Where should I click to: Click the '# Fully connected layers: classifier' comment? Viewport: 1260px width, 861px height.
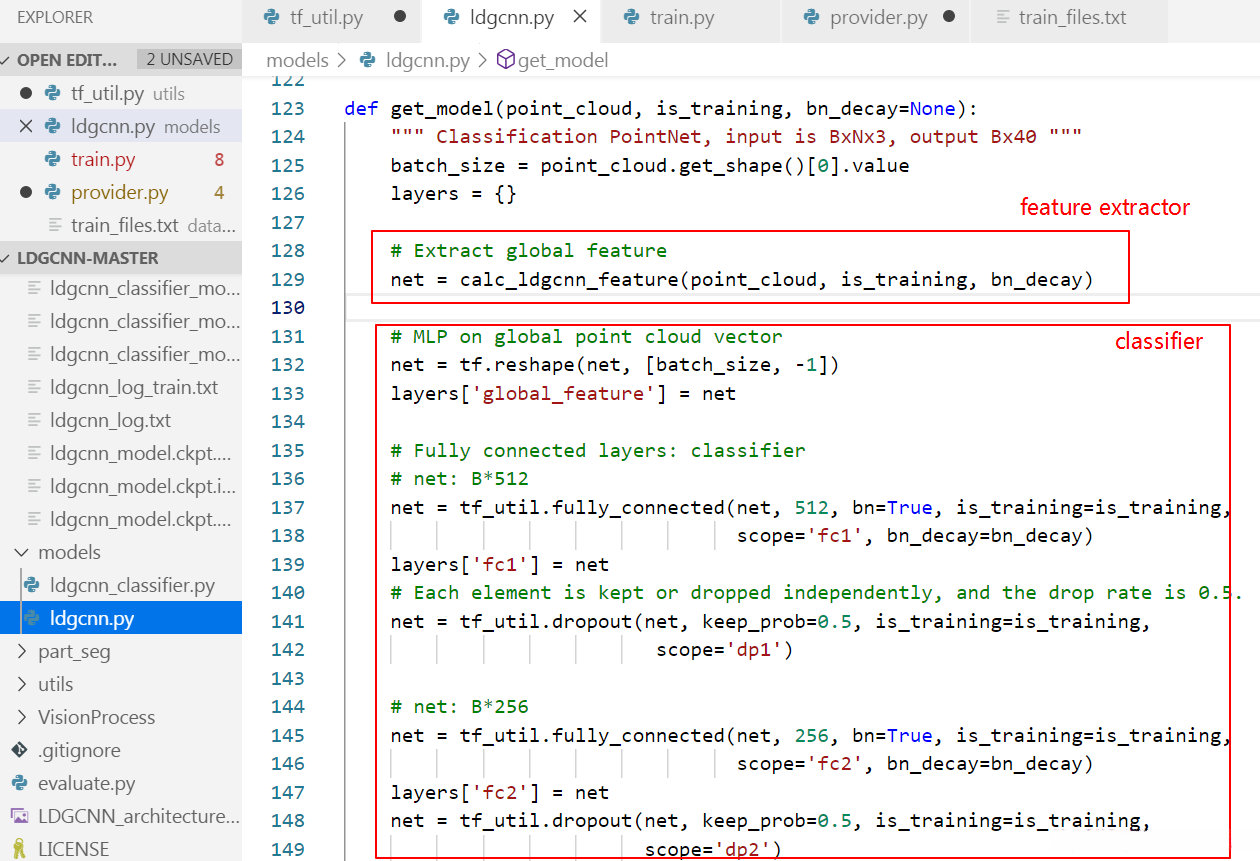click(x=598, y=450)
